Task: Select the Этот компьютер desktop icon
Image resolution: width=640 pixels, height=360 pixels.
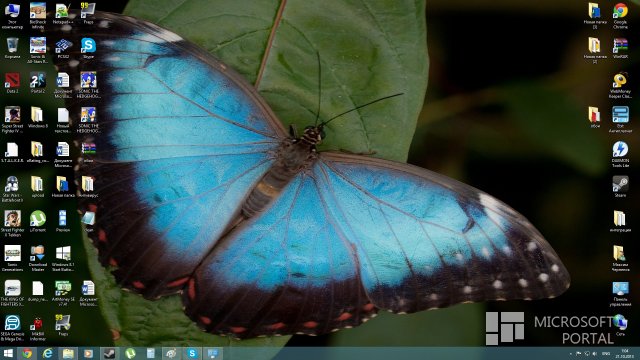Action: pos(12,16)
